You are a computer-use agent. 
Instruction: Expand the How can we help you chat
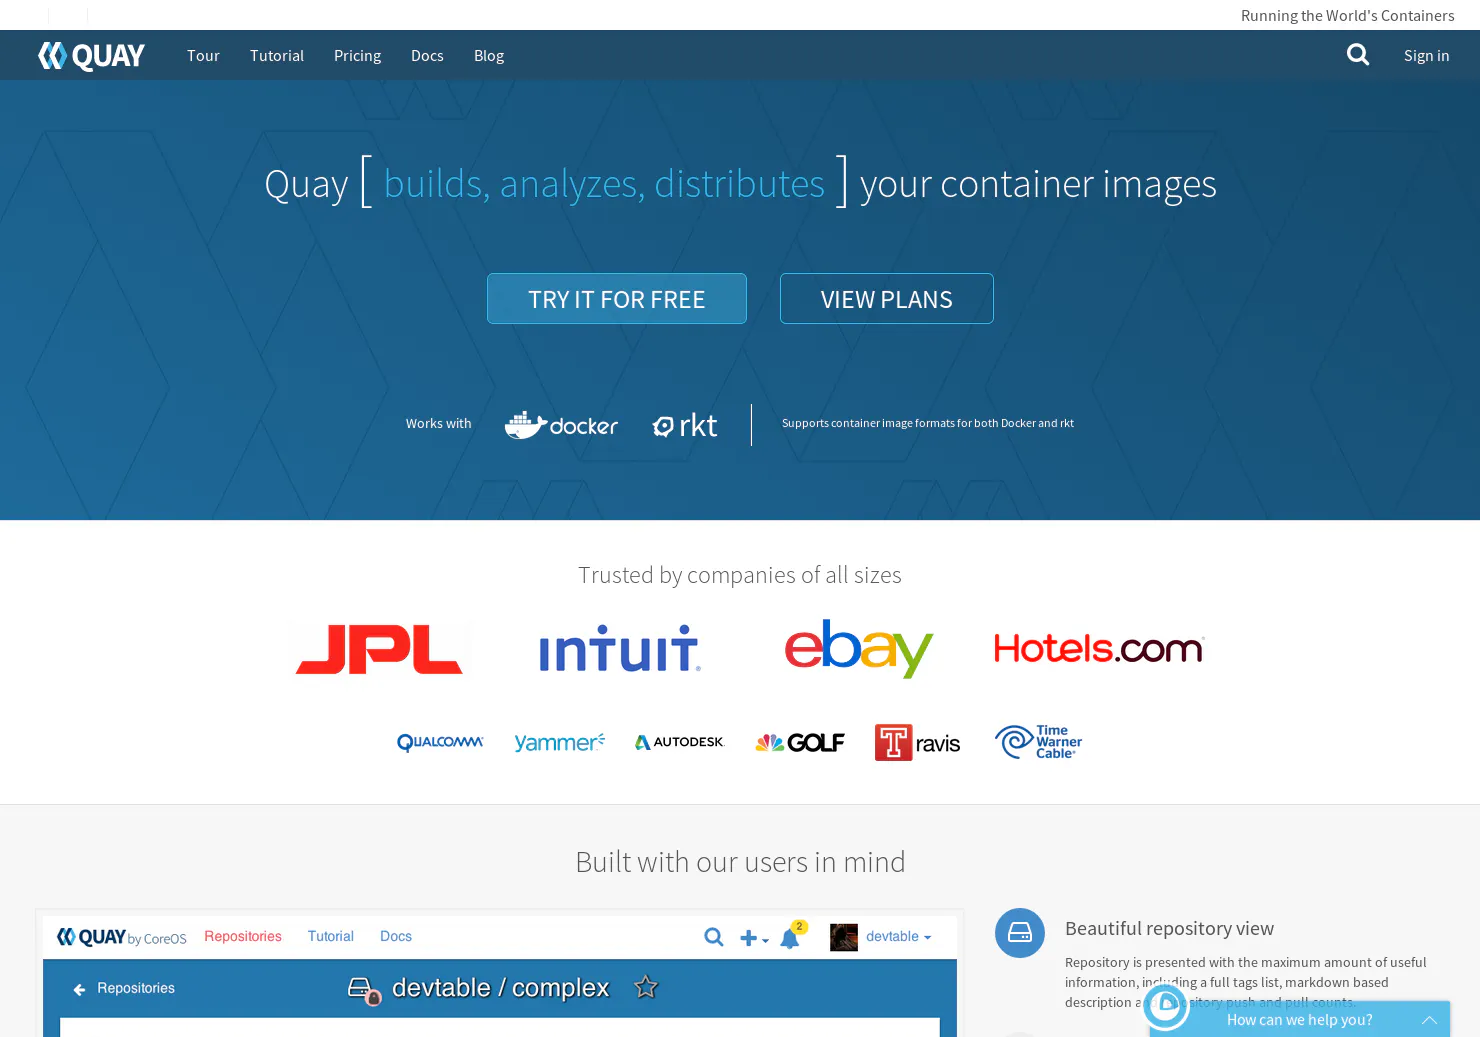tap(1299, 1019)
